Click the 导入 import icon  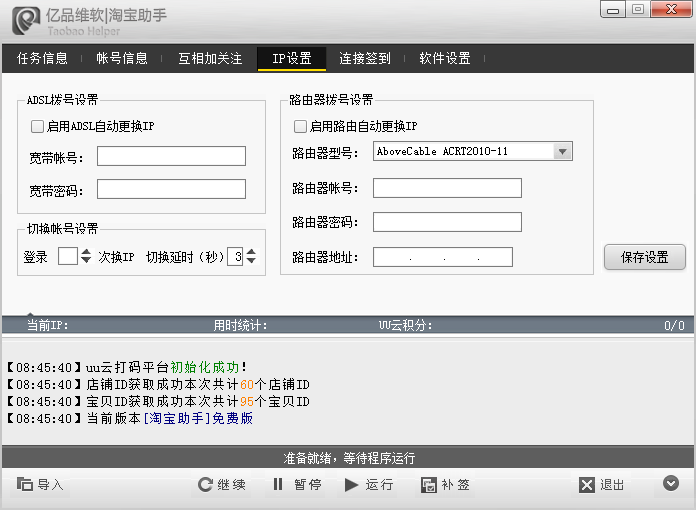click(25, 485)
